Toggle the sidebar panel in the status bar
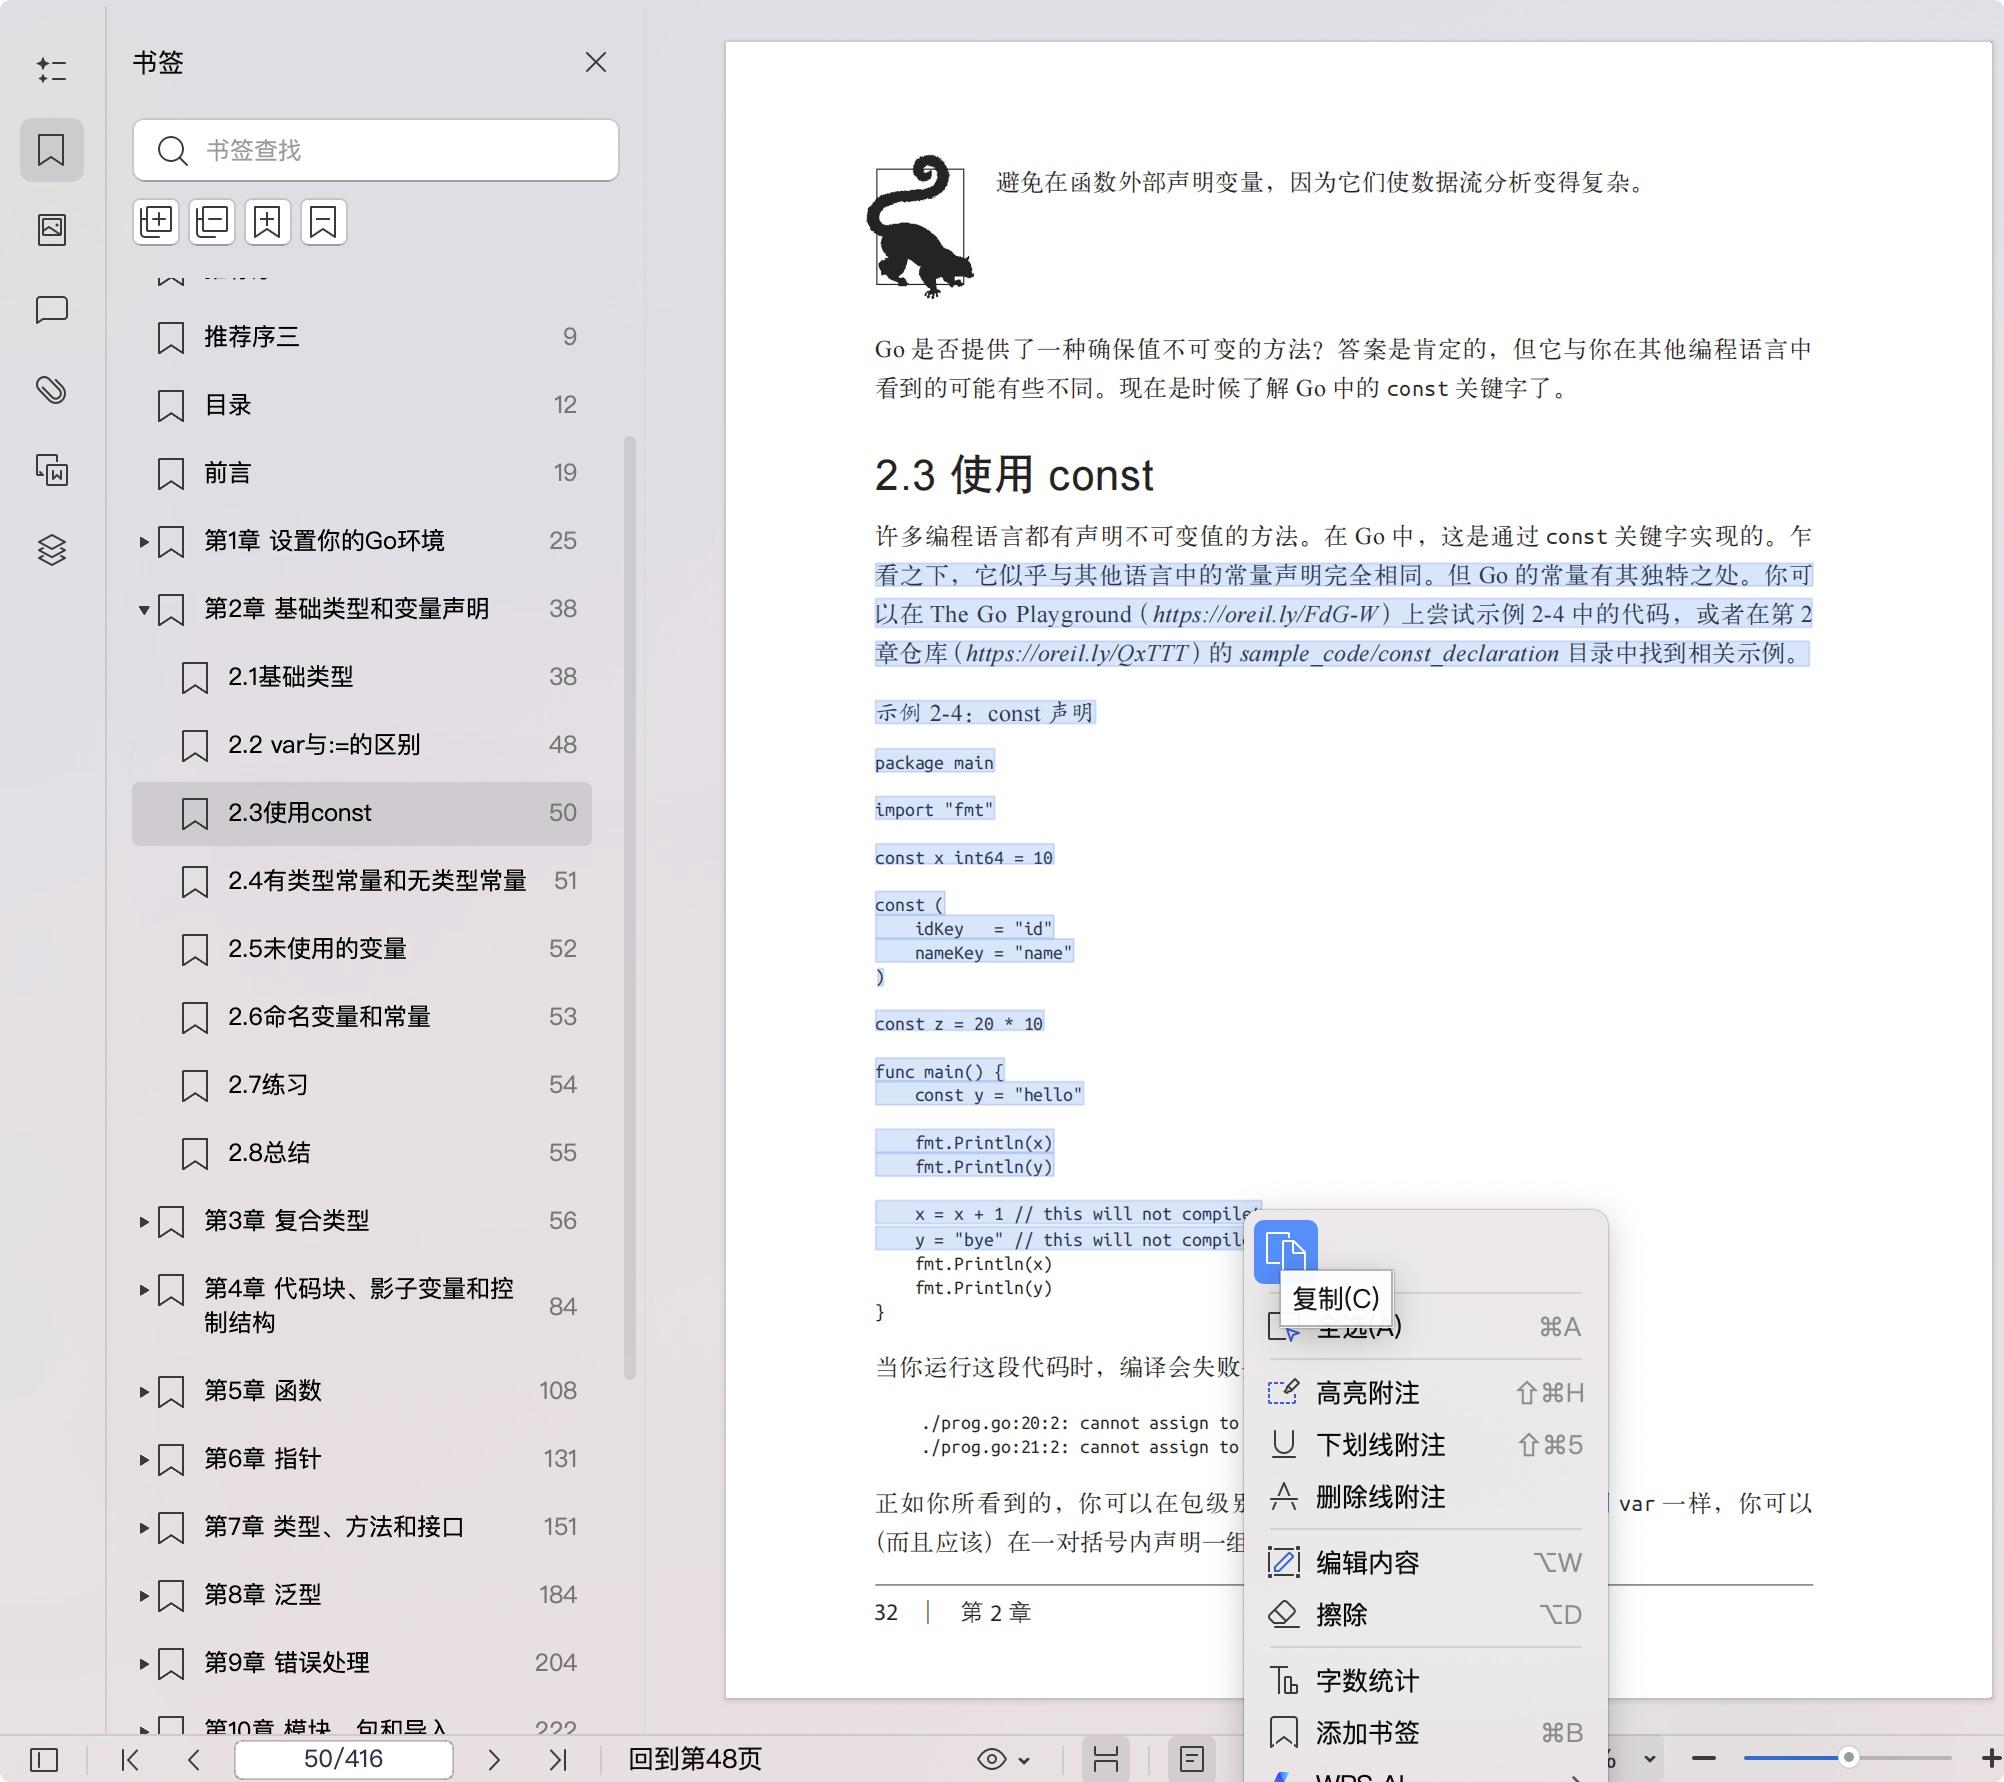Viewport: 2004px width, 1782px height. 44,1759
